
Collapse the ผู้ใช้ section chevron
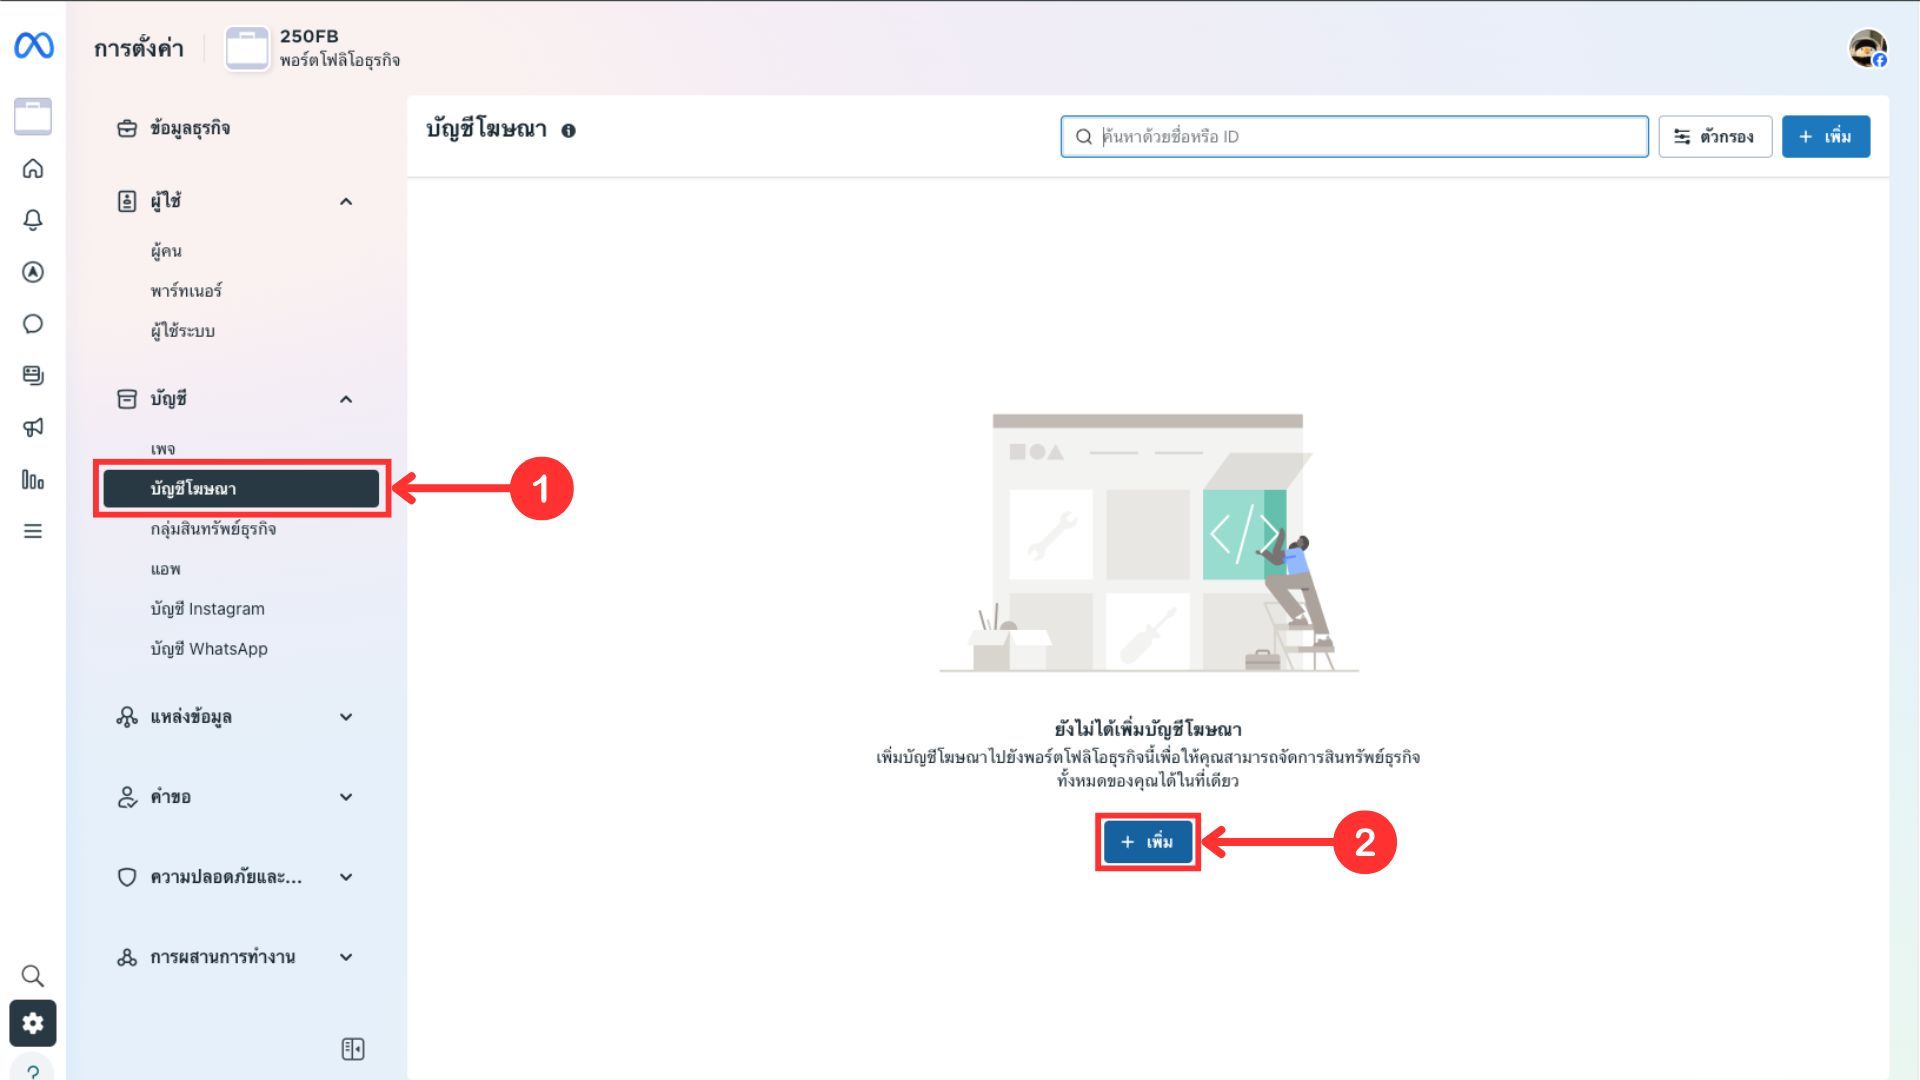click(346, 201)
